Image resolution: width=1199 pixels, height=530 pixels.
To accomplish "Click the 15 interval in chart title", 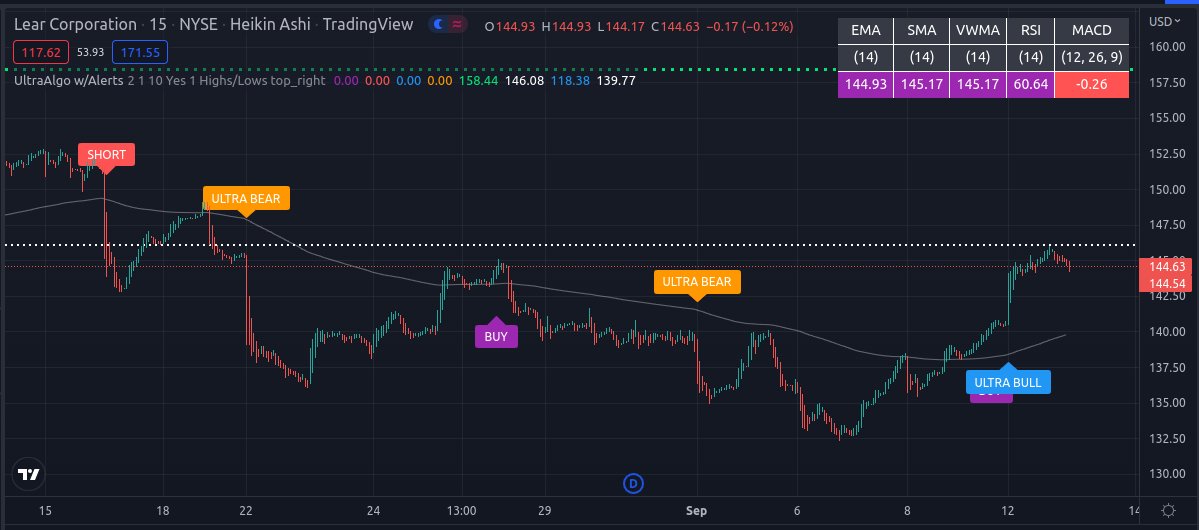I will click(x=158, y=24).
